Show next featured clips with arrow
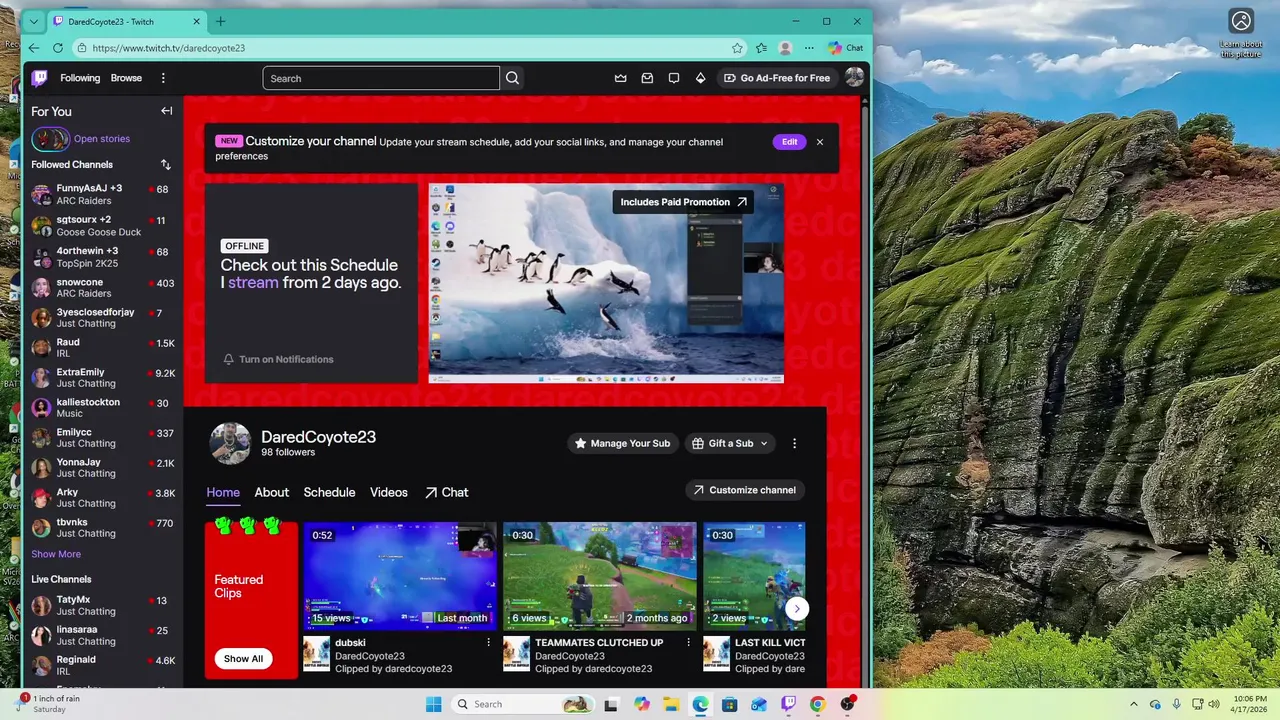Screen dimensions: 1280x720 [796, 608]
